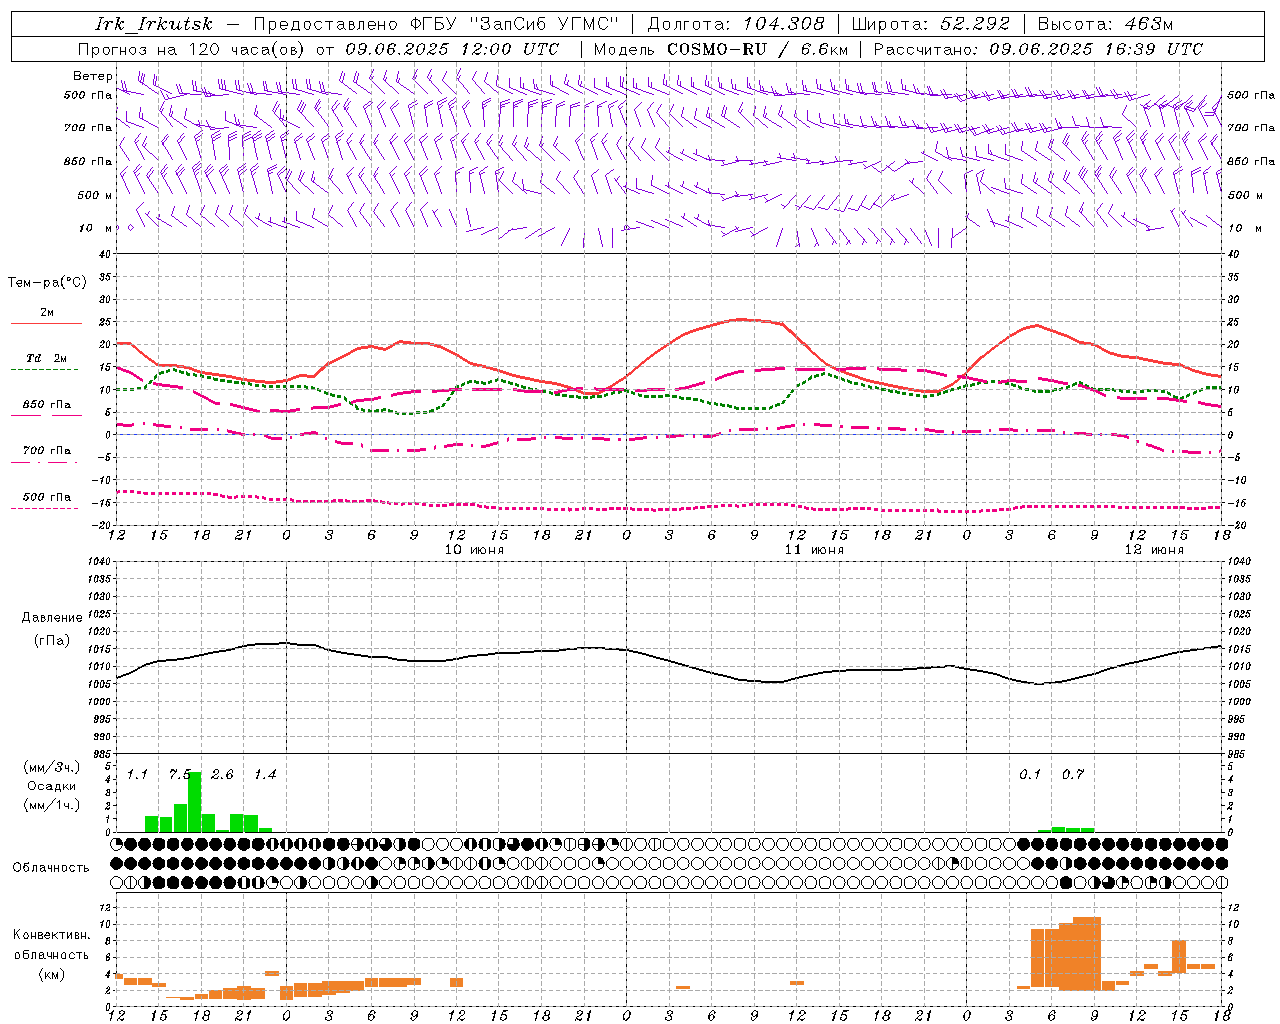Click the 2.6 three-hour precipitation value
Image resolution: width=1280 pixels, height=1024 pixels.
[222, 775]
